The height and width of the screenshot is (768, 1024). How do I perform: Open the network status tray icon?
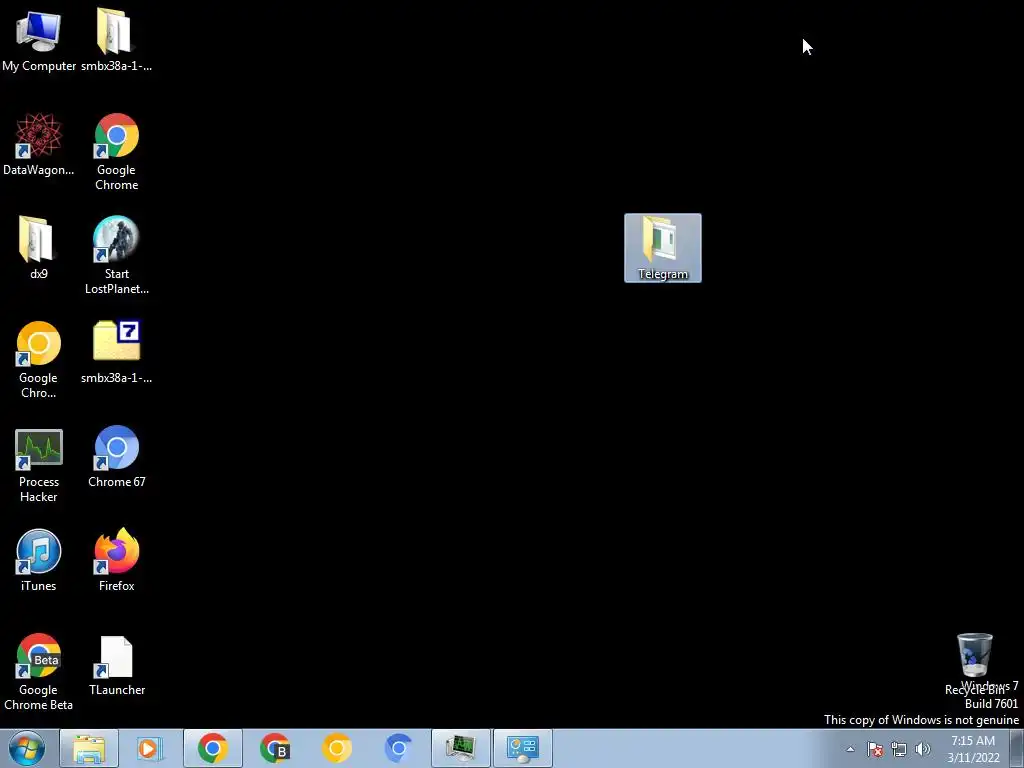pyautogui.click(x=899, y=749)
